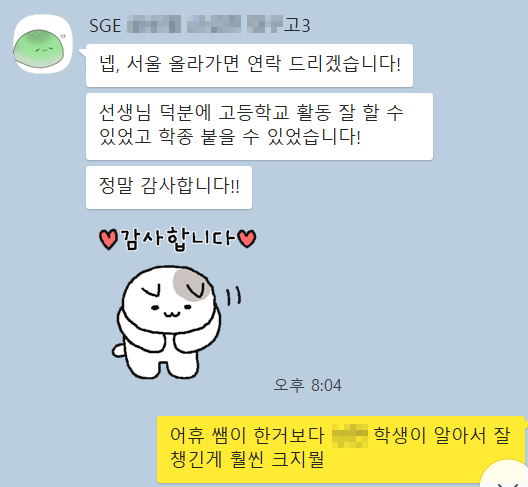Image resolution: width=528 pixels, height=487 pixels.
Task: Select the handwritten 감사합니다 sticker text
Action: (177, 239)
